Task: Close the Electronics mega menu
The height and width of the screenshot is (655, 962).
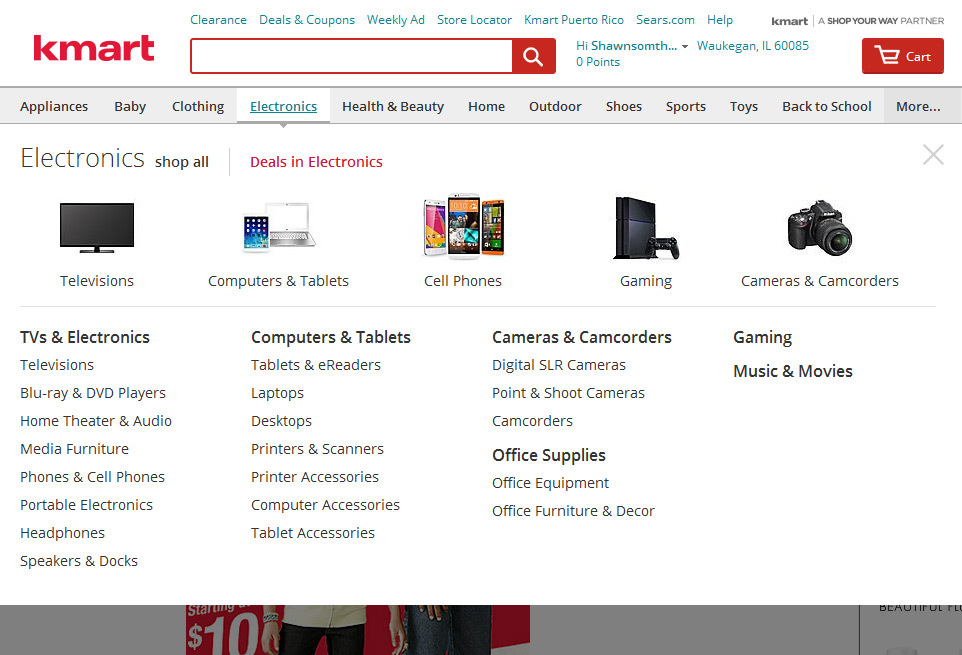Action: click(x=933, y=155)
